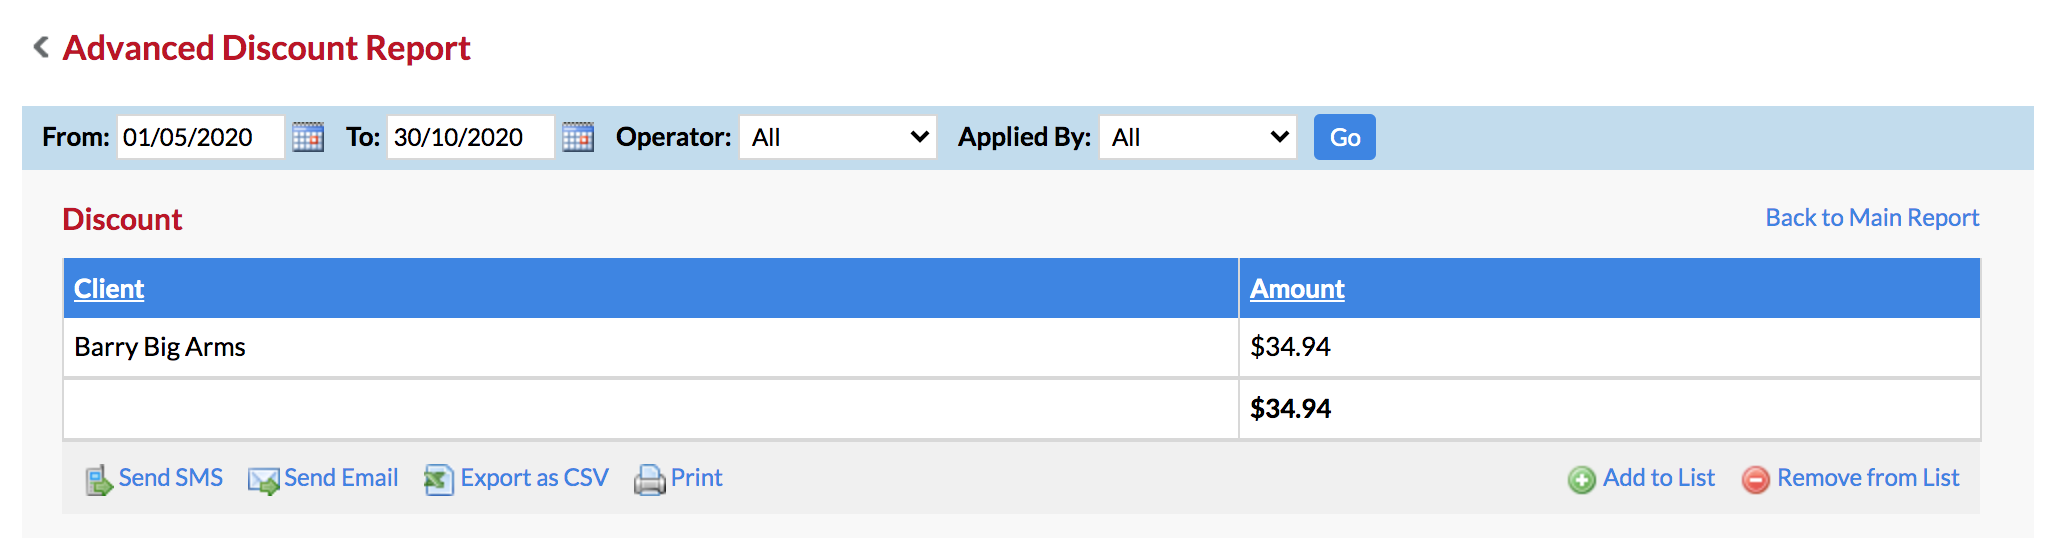Click the Send Email link text
Image resolution: width=2060 pixels, height=538 pixels.
(x=341, y=478)
